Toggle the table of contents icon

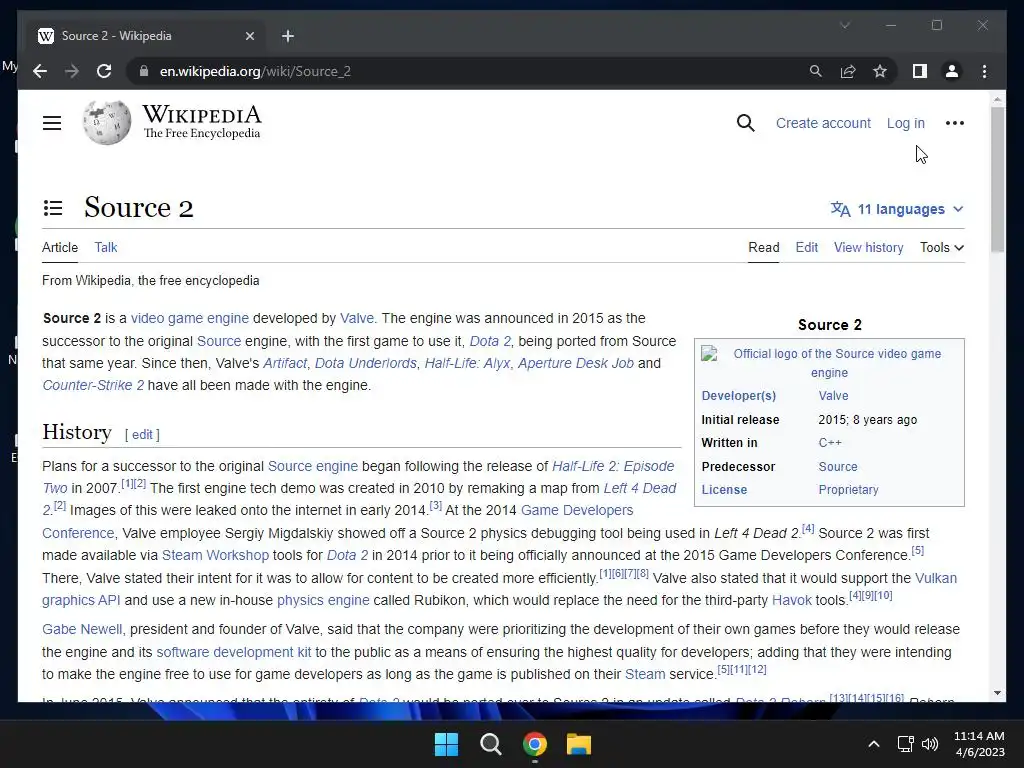pyautogui.click(x=53, y=208)
